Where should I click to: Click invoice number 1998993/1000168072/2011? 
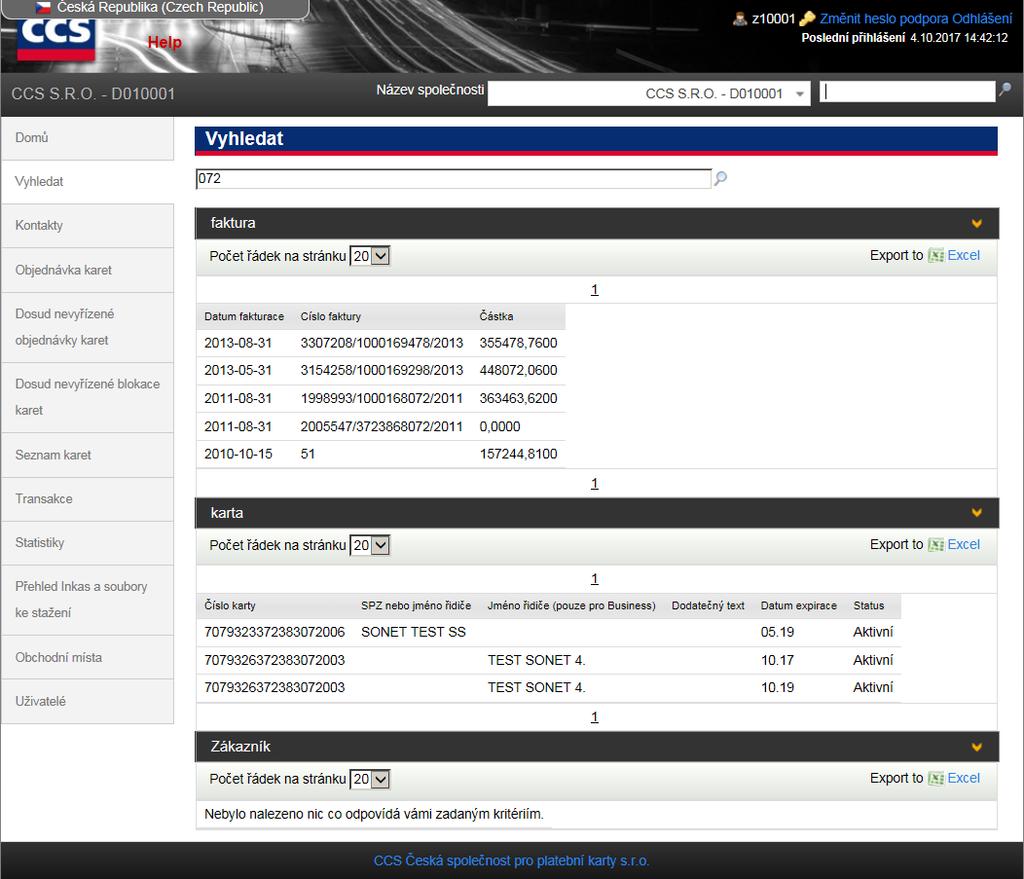point(381,399)
